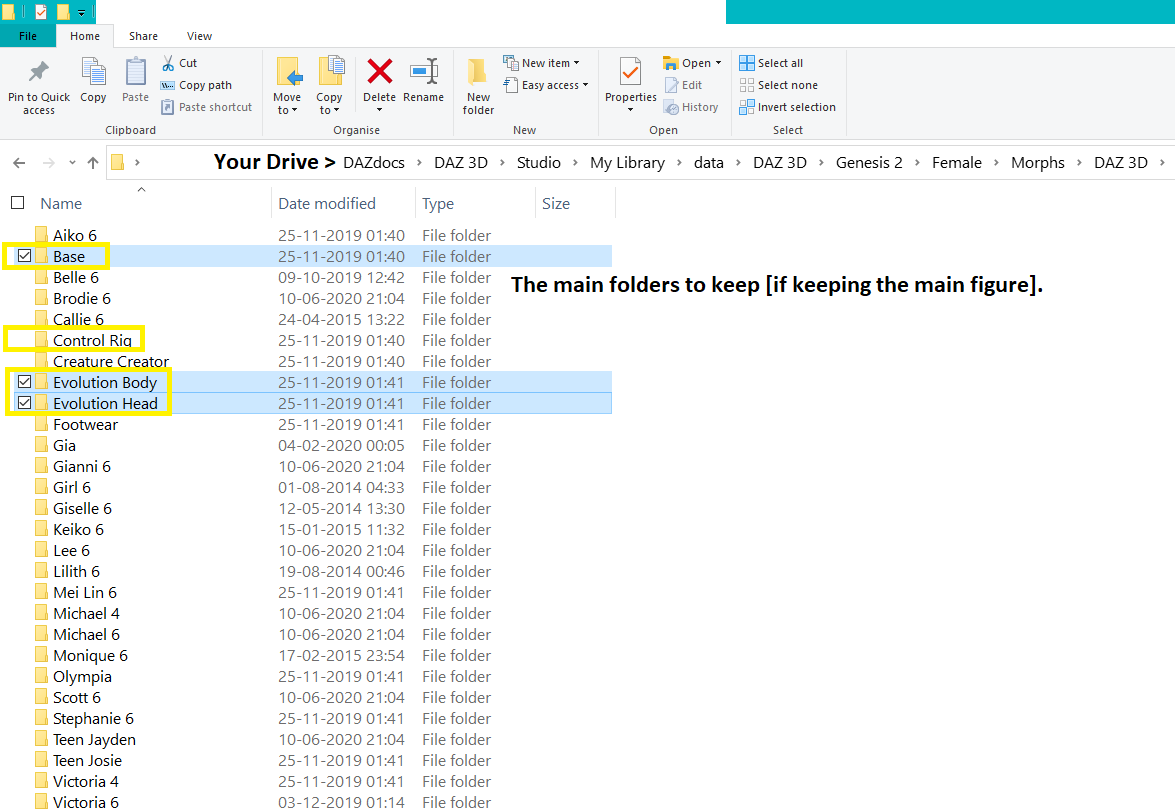Open the Properties icon
The image size is (1175, 812).
(x=631, y=73)
